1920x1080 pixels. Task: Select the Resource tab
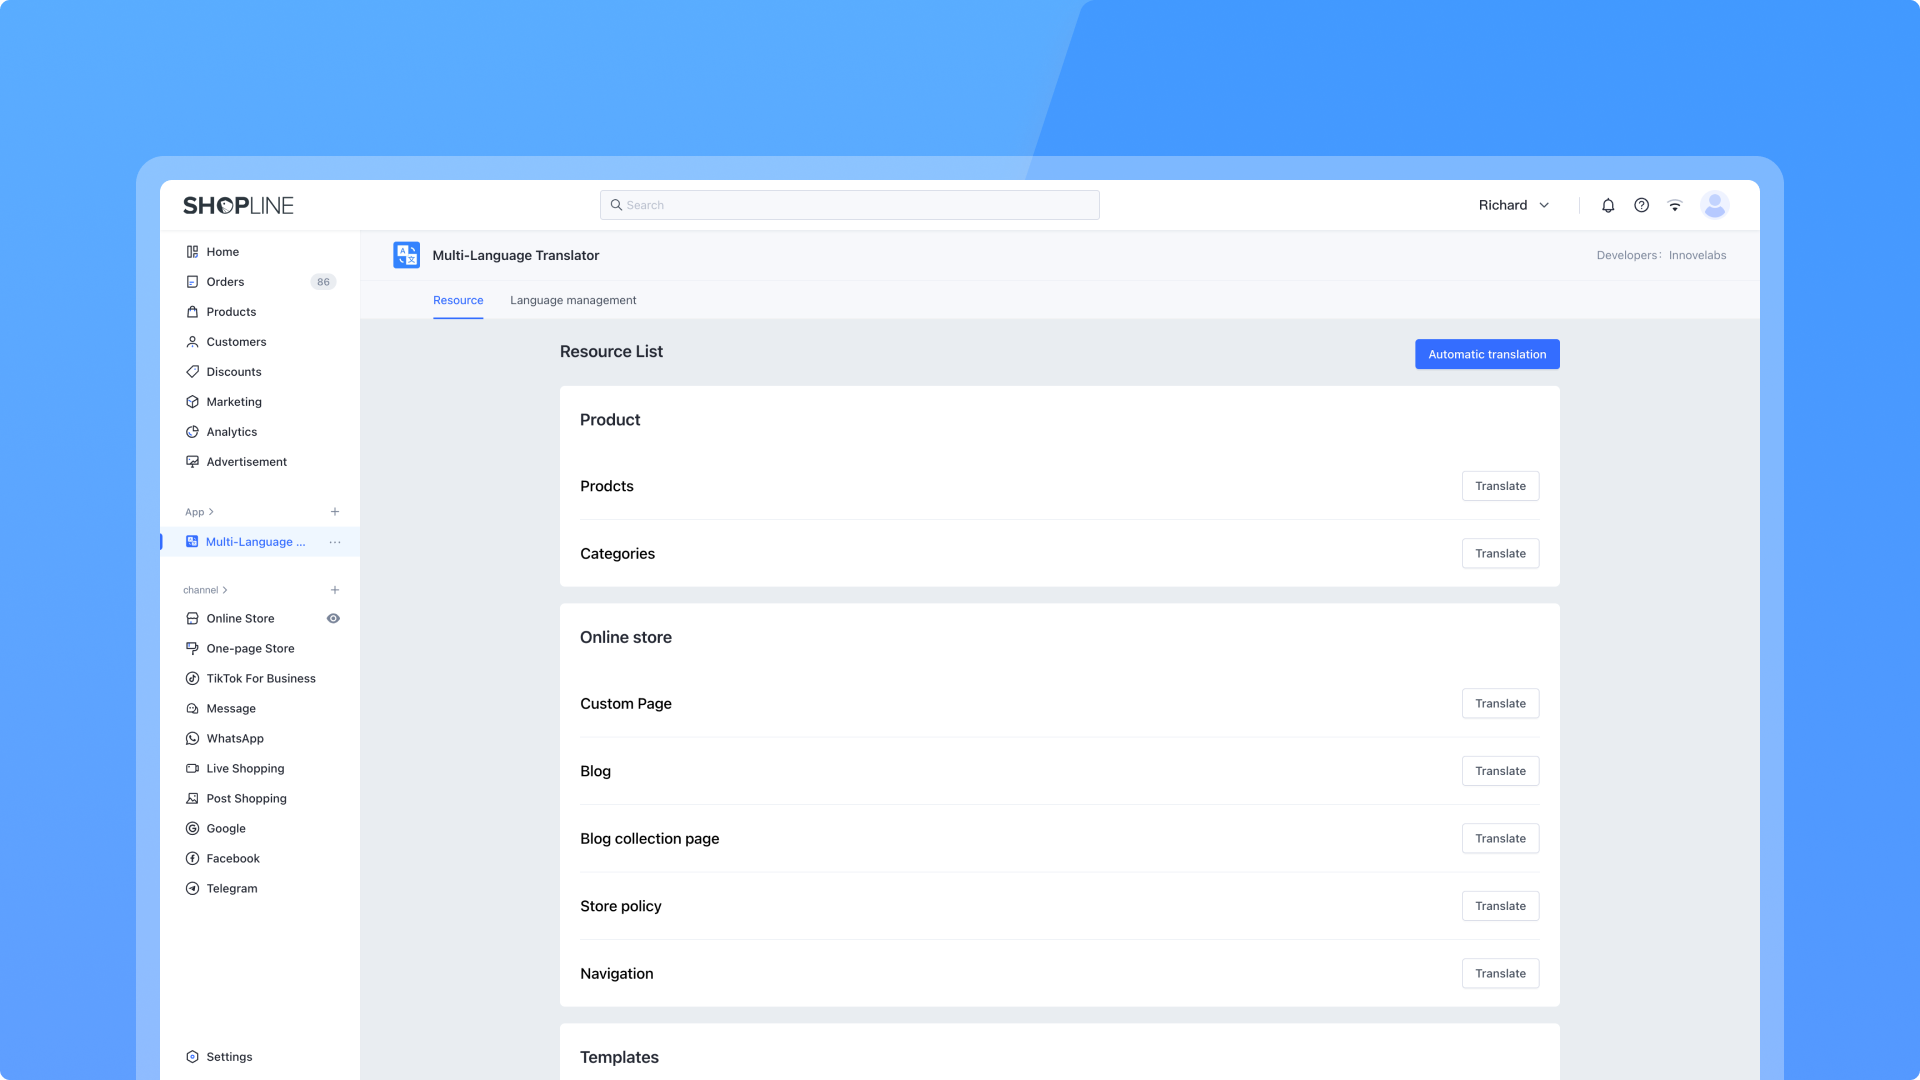(x=458, y=300)
